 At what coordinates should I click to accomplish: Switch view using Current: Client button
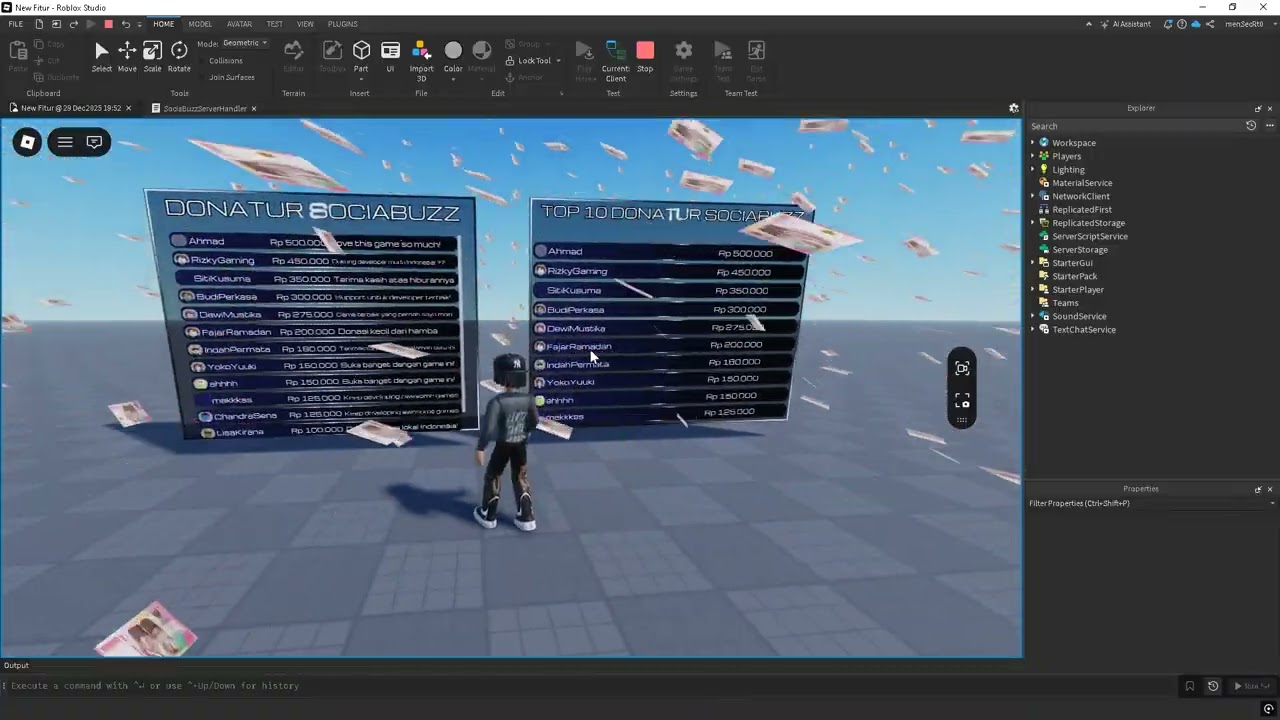click(x=615, y=60)
